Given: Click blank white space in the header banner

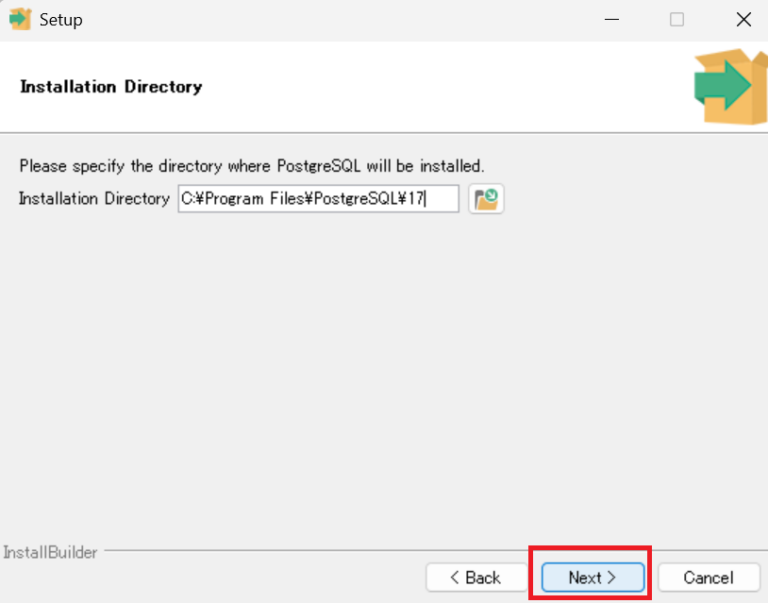Looking at the screenshot, I should point(450,87).
